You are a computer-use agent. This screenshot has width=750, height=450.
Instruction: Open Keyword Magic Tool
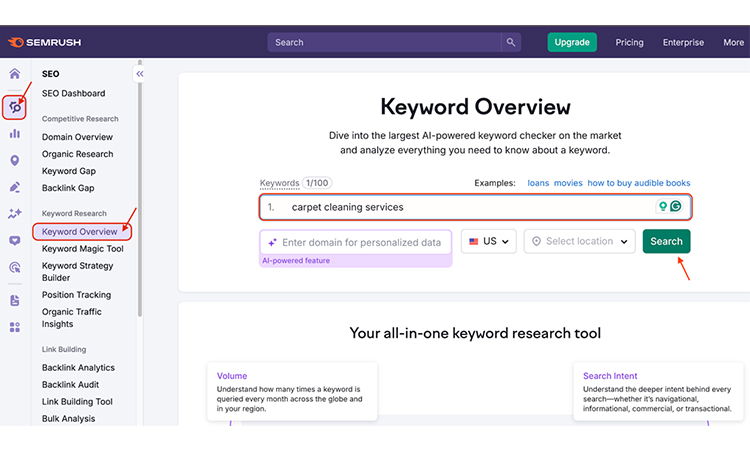(x=82, y=249)
